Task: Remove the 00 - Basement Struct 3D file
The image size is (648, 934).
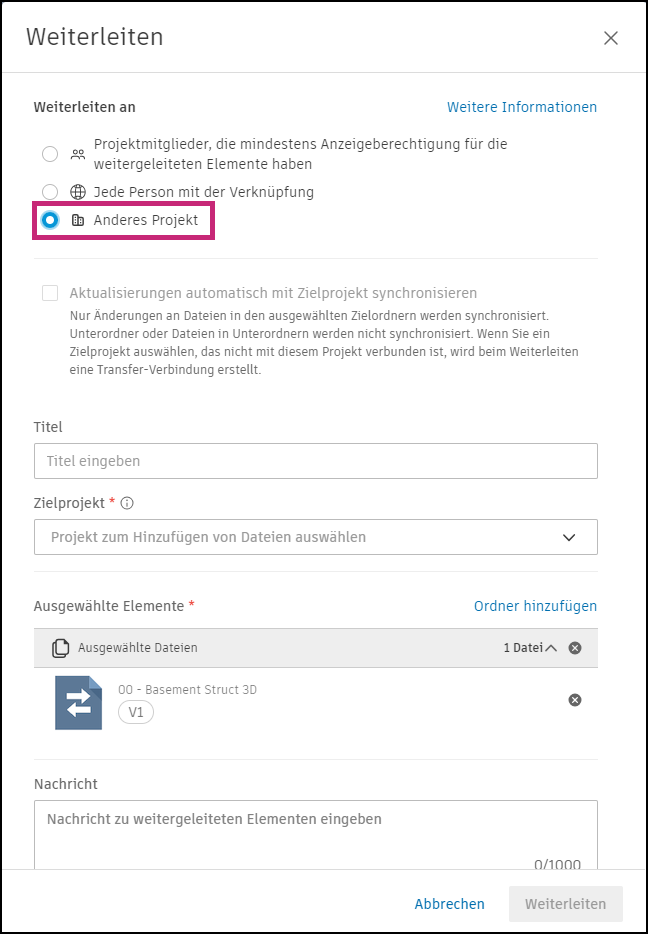Action: tap(575, 700)
